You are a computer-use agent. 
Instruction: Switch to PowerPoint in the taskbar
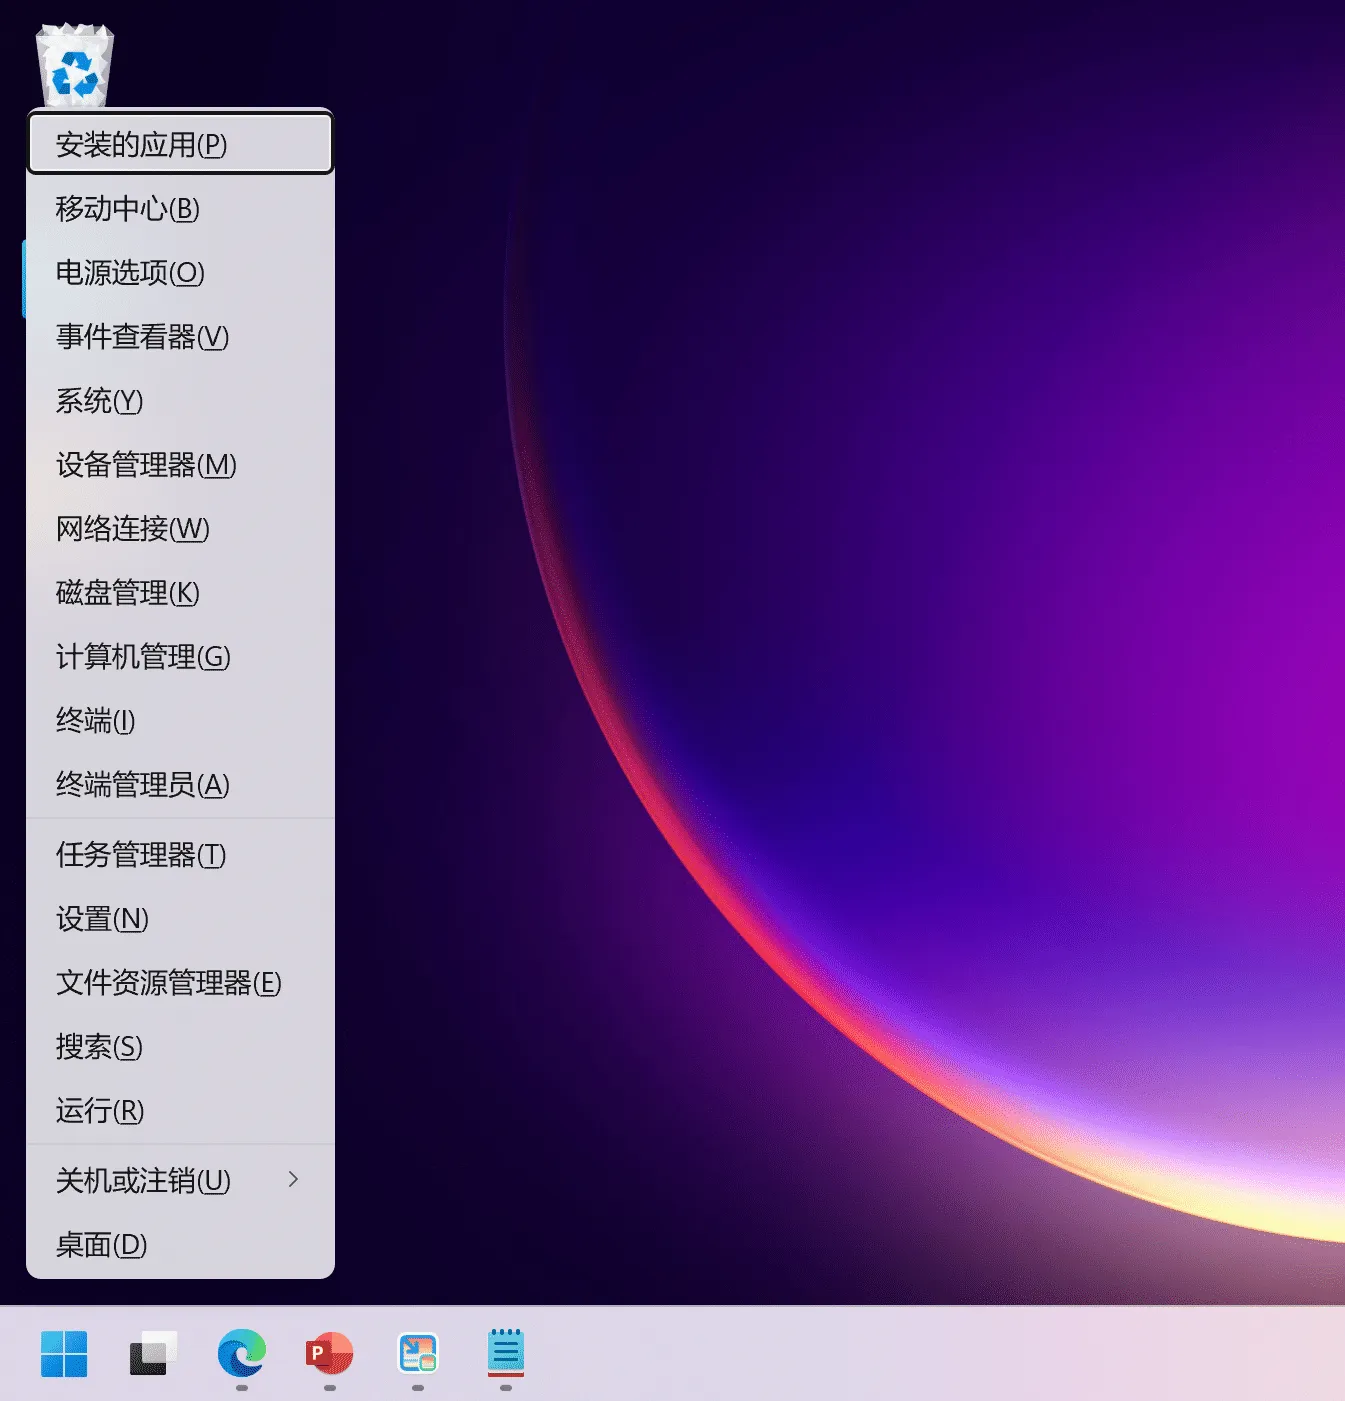point(329,1354)
